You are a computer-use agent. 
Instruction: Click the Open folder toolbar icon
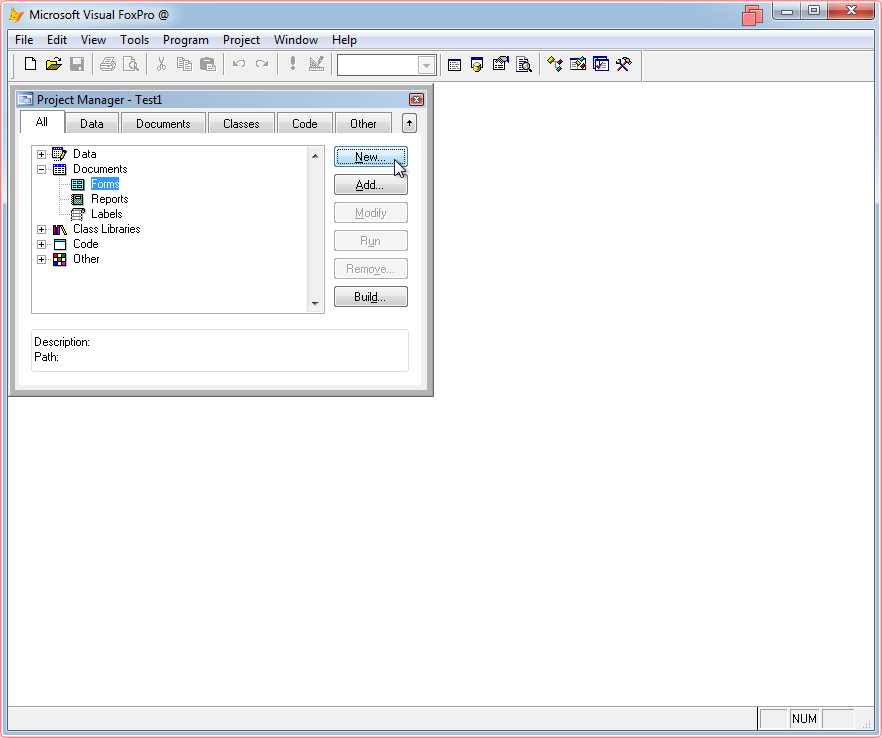[x=53, y=64]
